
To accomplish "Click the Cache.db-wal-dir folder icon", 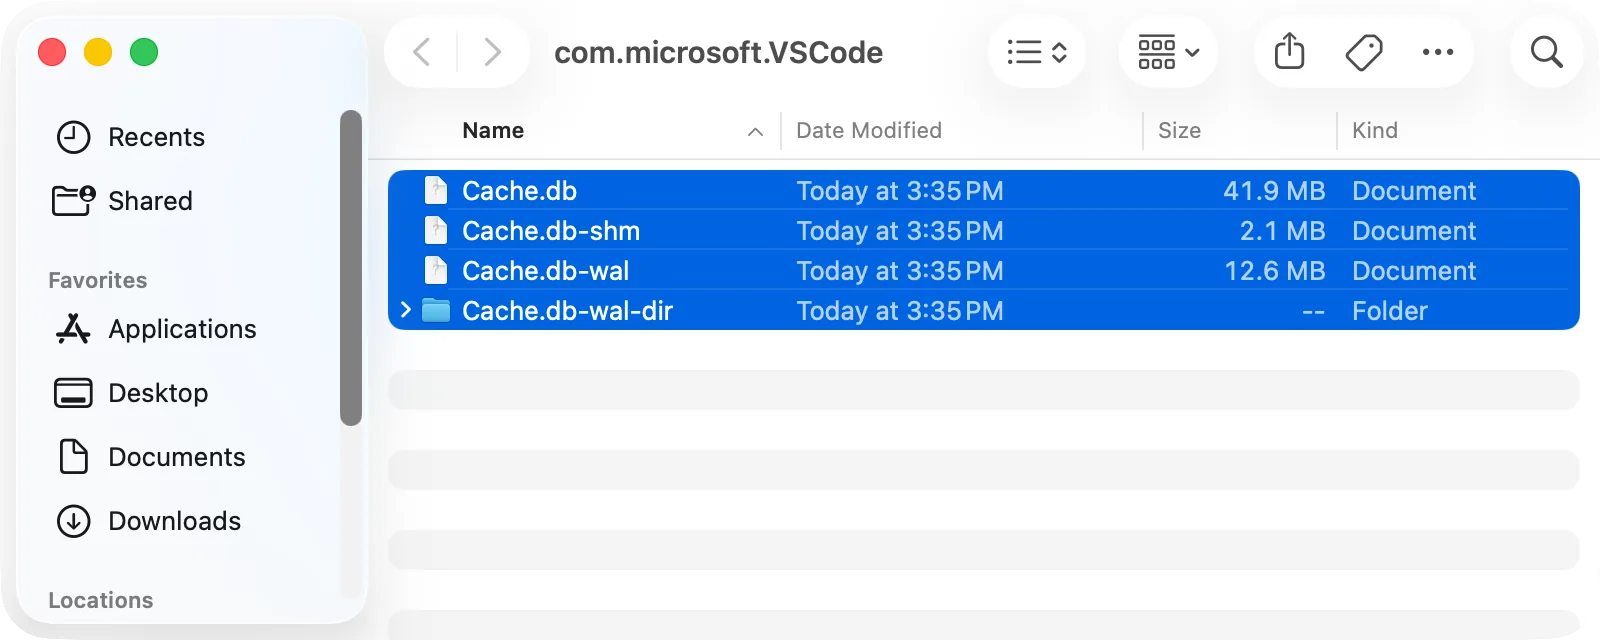I will coord(436,311).
